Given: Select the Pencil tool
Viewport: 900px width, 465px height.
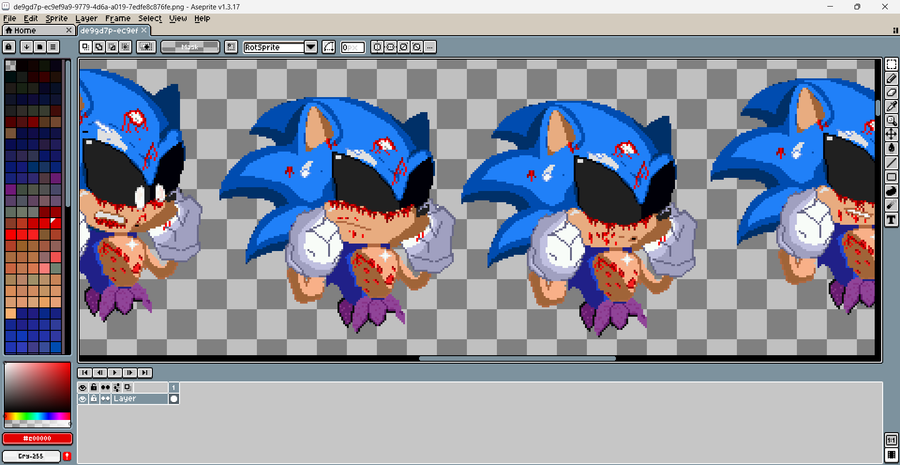Looking at the screenshot, I should [x=891, y=78].
